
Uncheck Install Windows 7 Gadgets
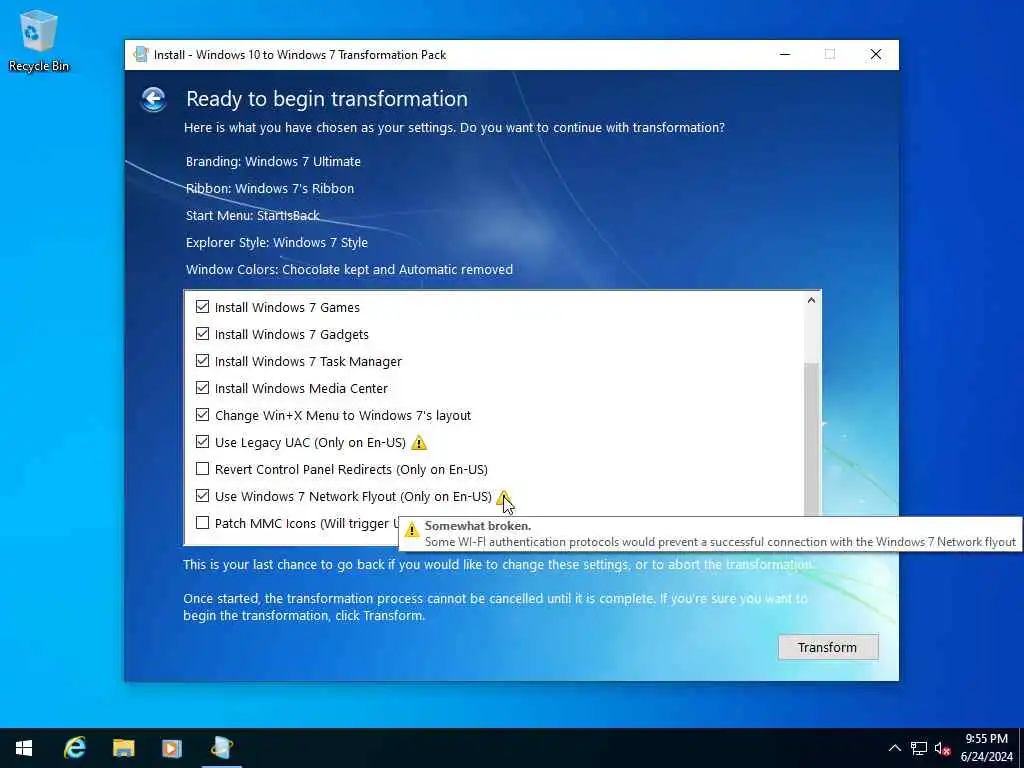click(202, 334)
